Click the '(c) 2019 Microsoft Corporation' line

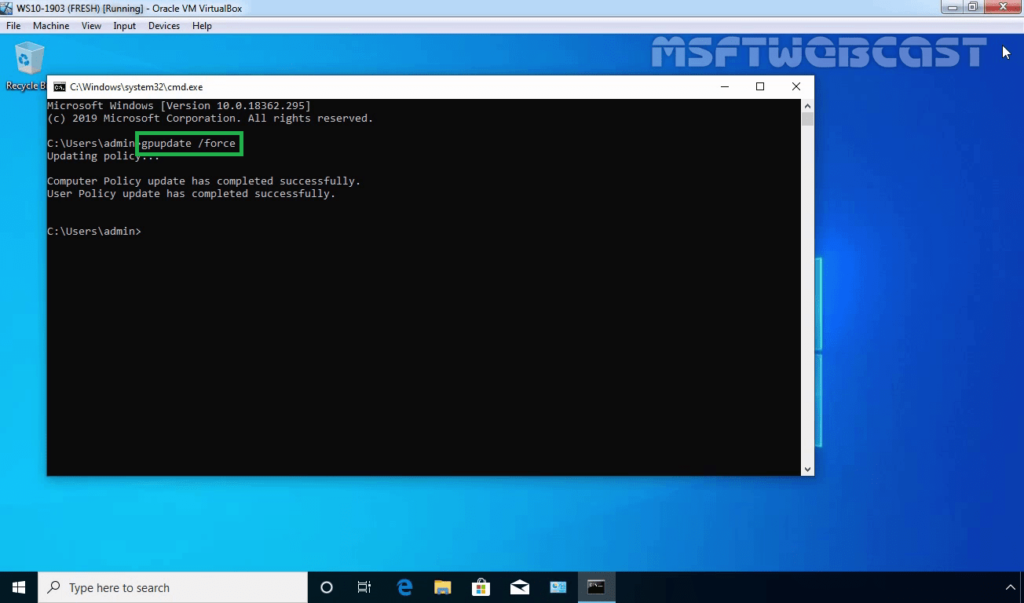point(210,118)
